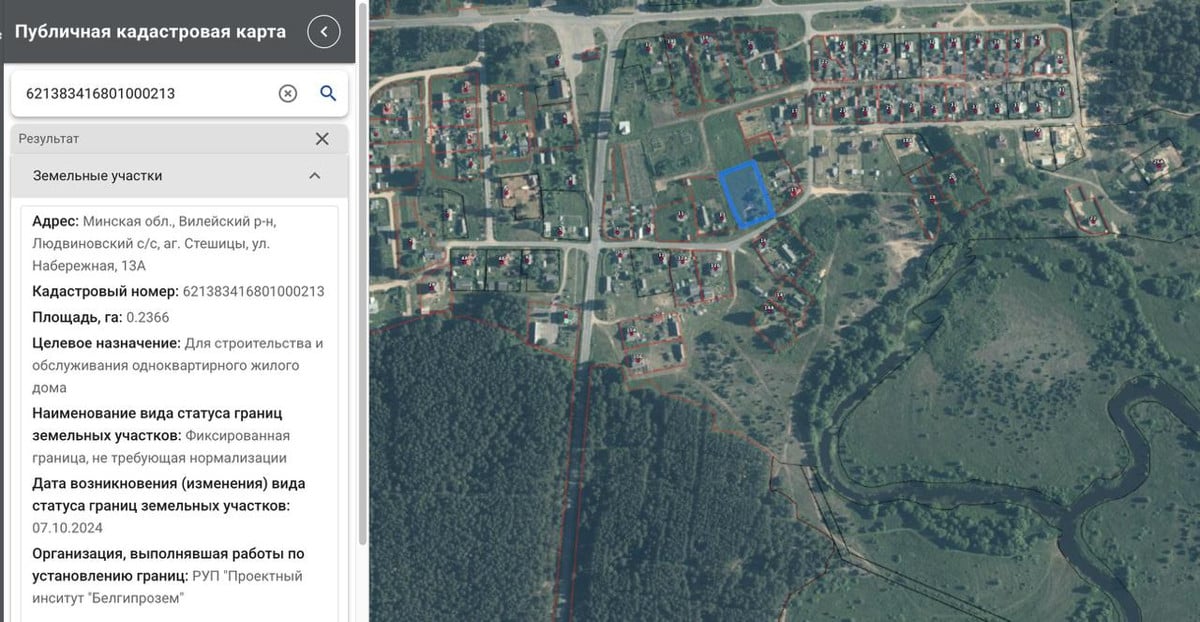Clear the cadastral number search field
Viewport: 1200px width, 622px height.
coord(287,93)
